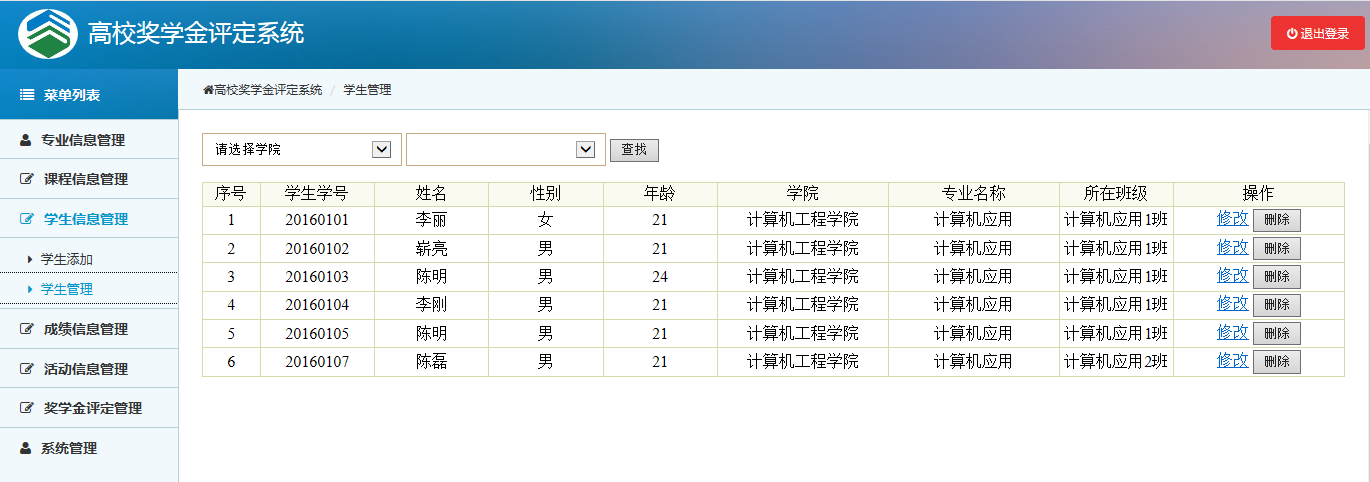Click 修改 link for student 20160103

1232,275
